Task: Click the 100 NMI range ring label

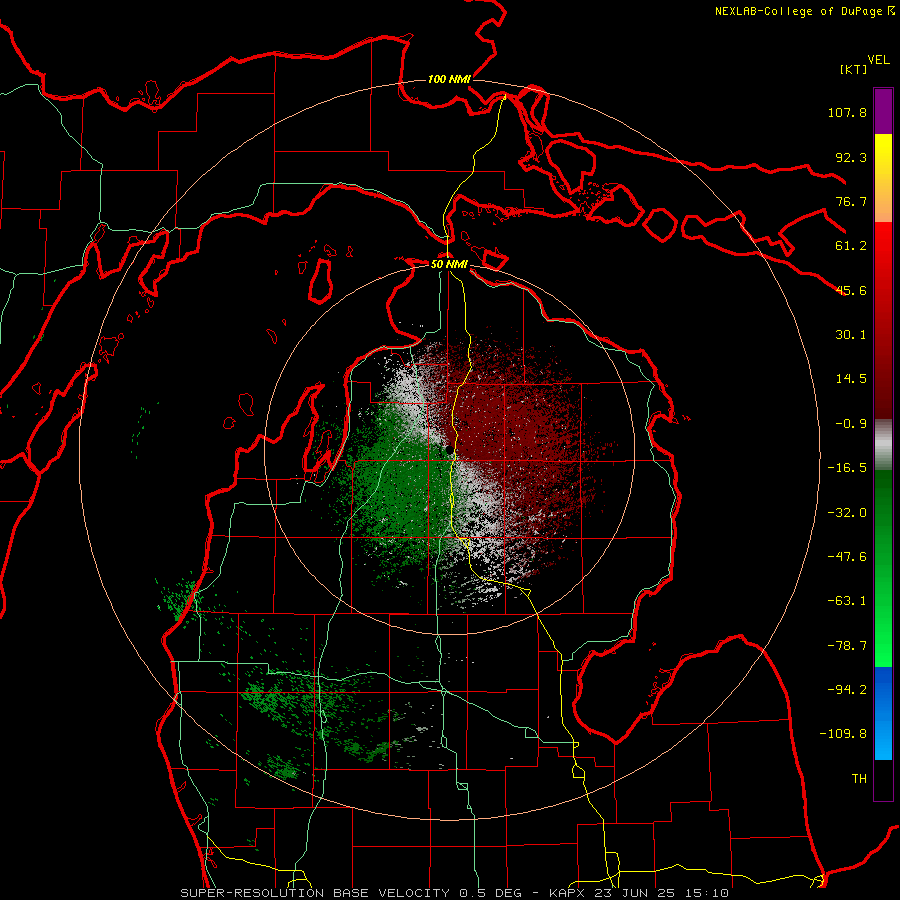Action: [x=449, y=79]
